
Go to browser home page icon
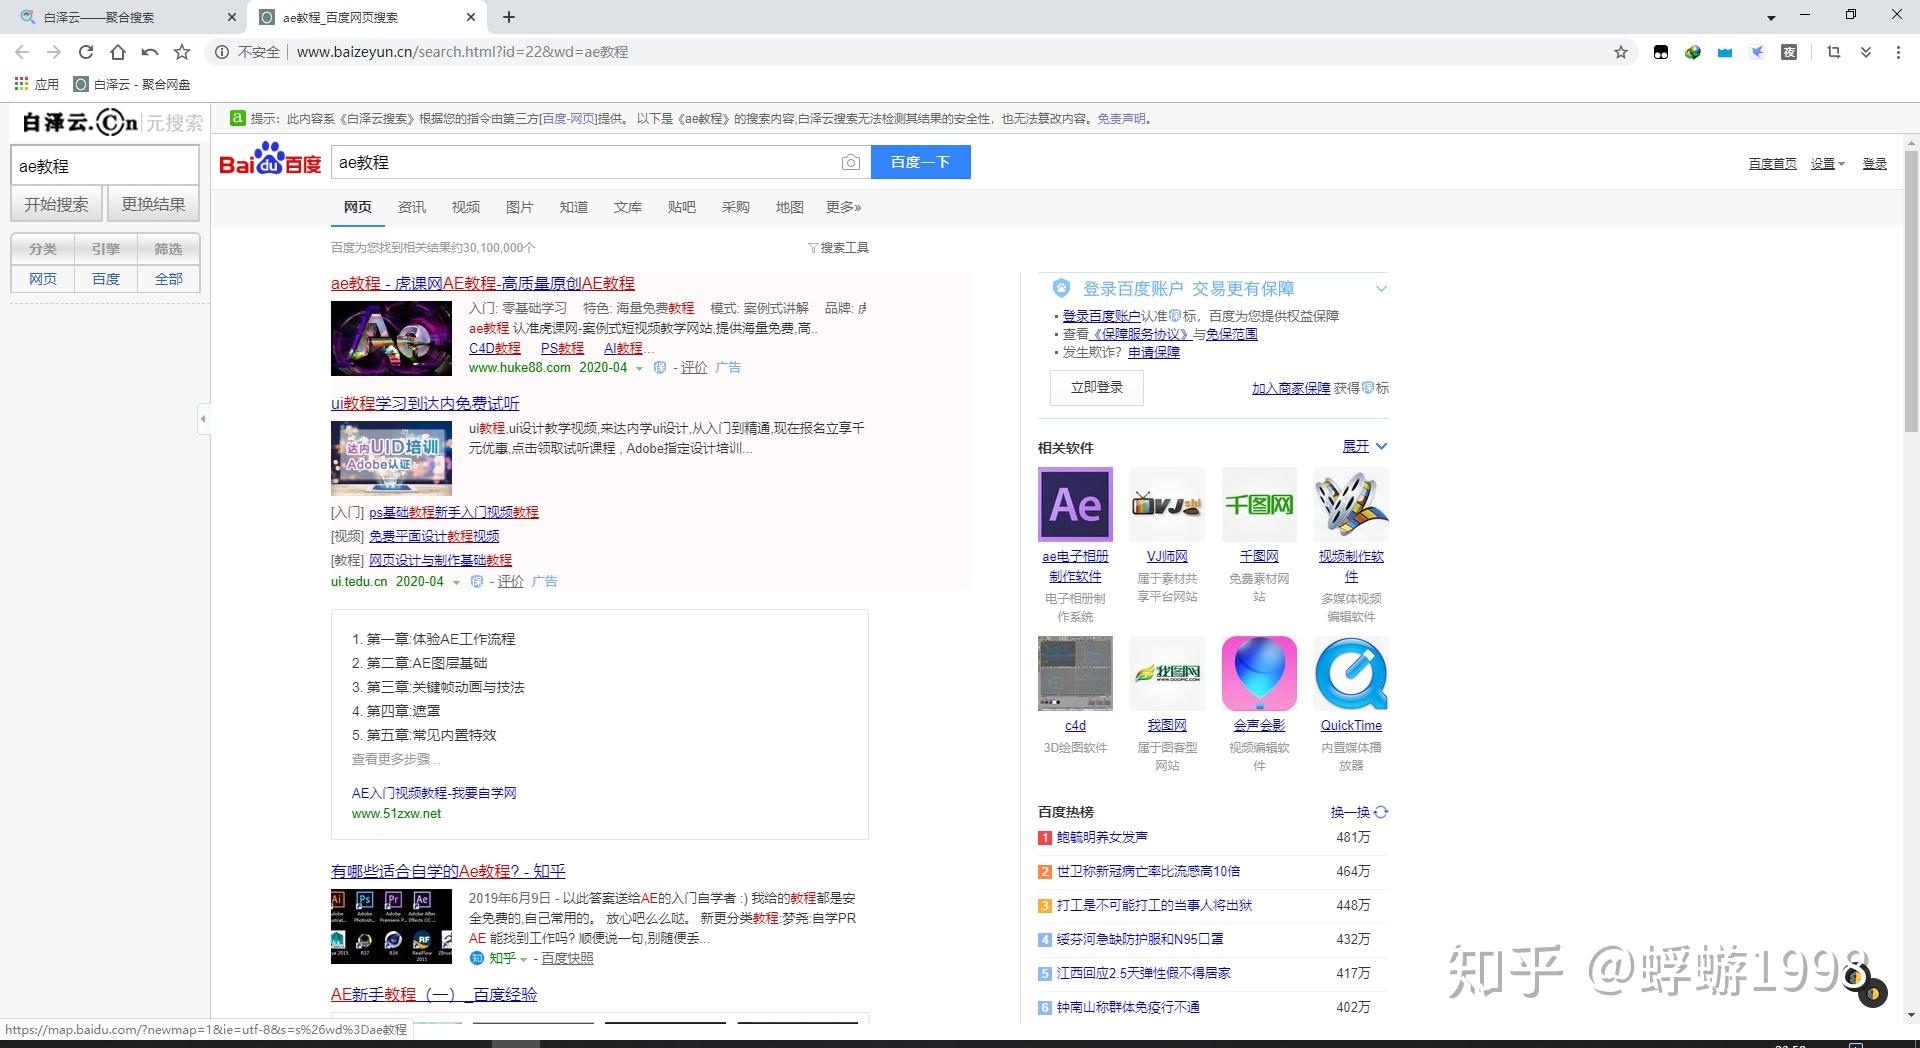118,52
